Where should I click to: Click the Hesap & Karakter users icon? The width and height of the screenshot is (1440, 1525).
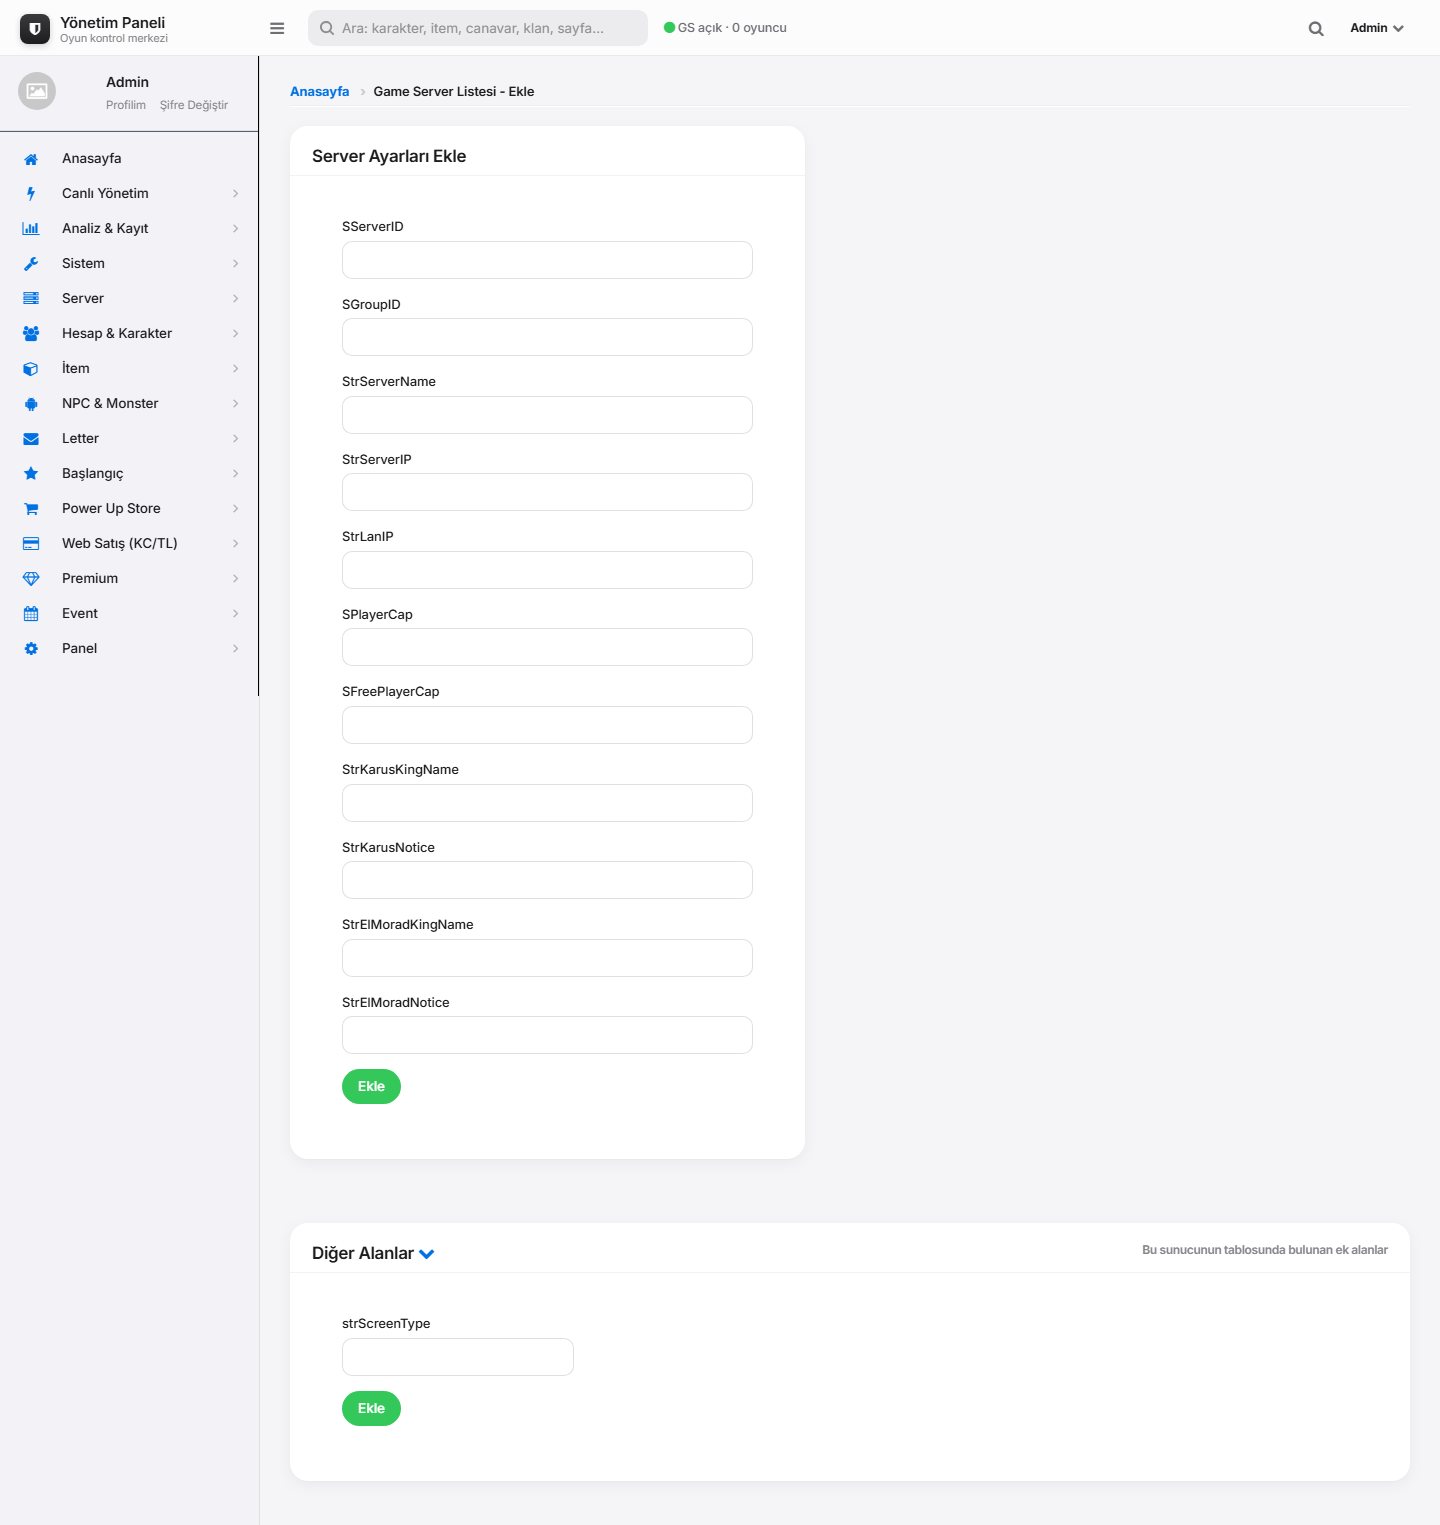pyautogui.click(x=31, y=334)
